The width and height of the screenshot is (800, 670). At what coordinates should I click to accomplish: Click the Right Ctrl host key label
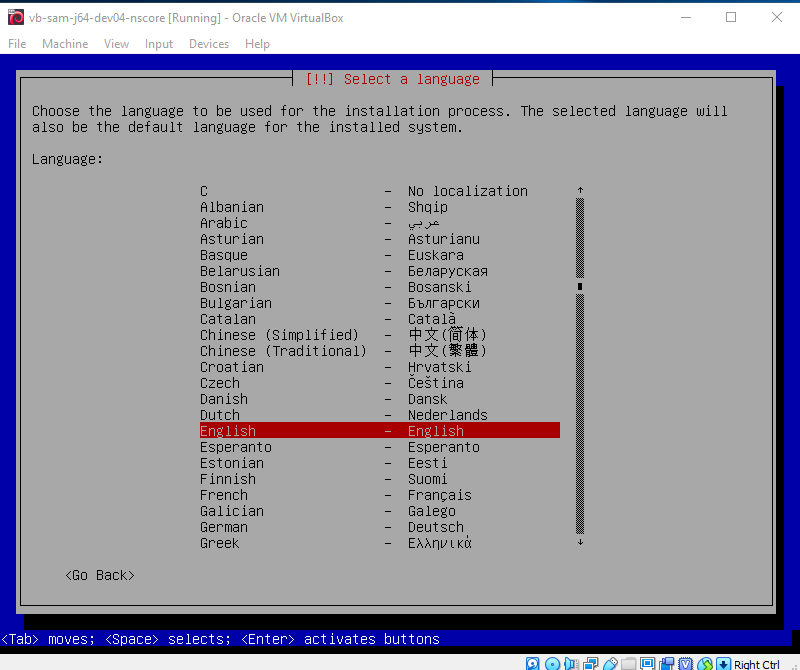tap(757, 664)
